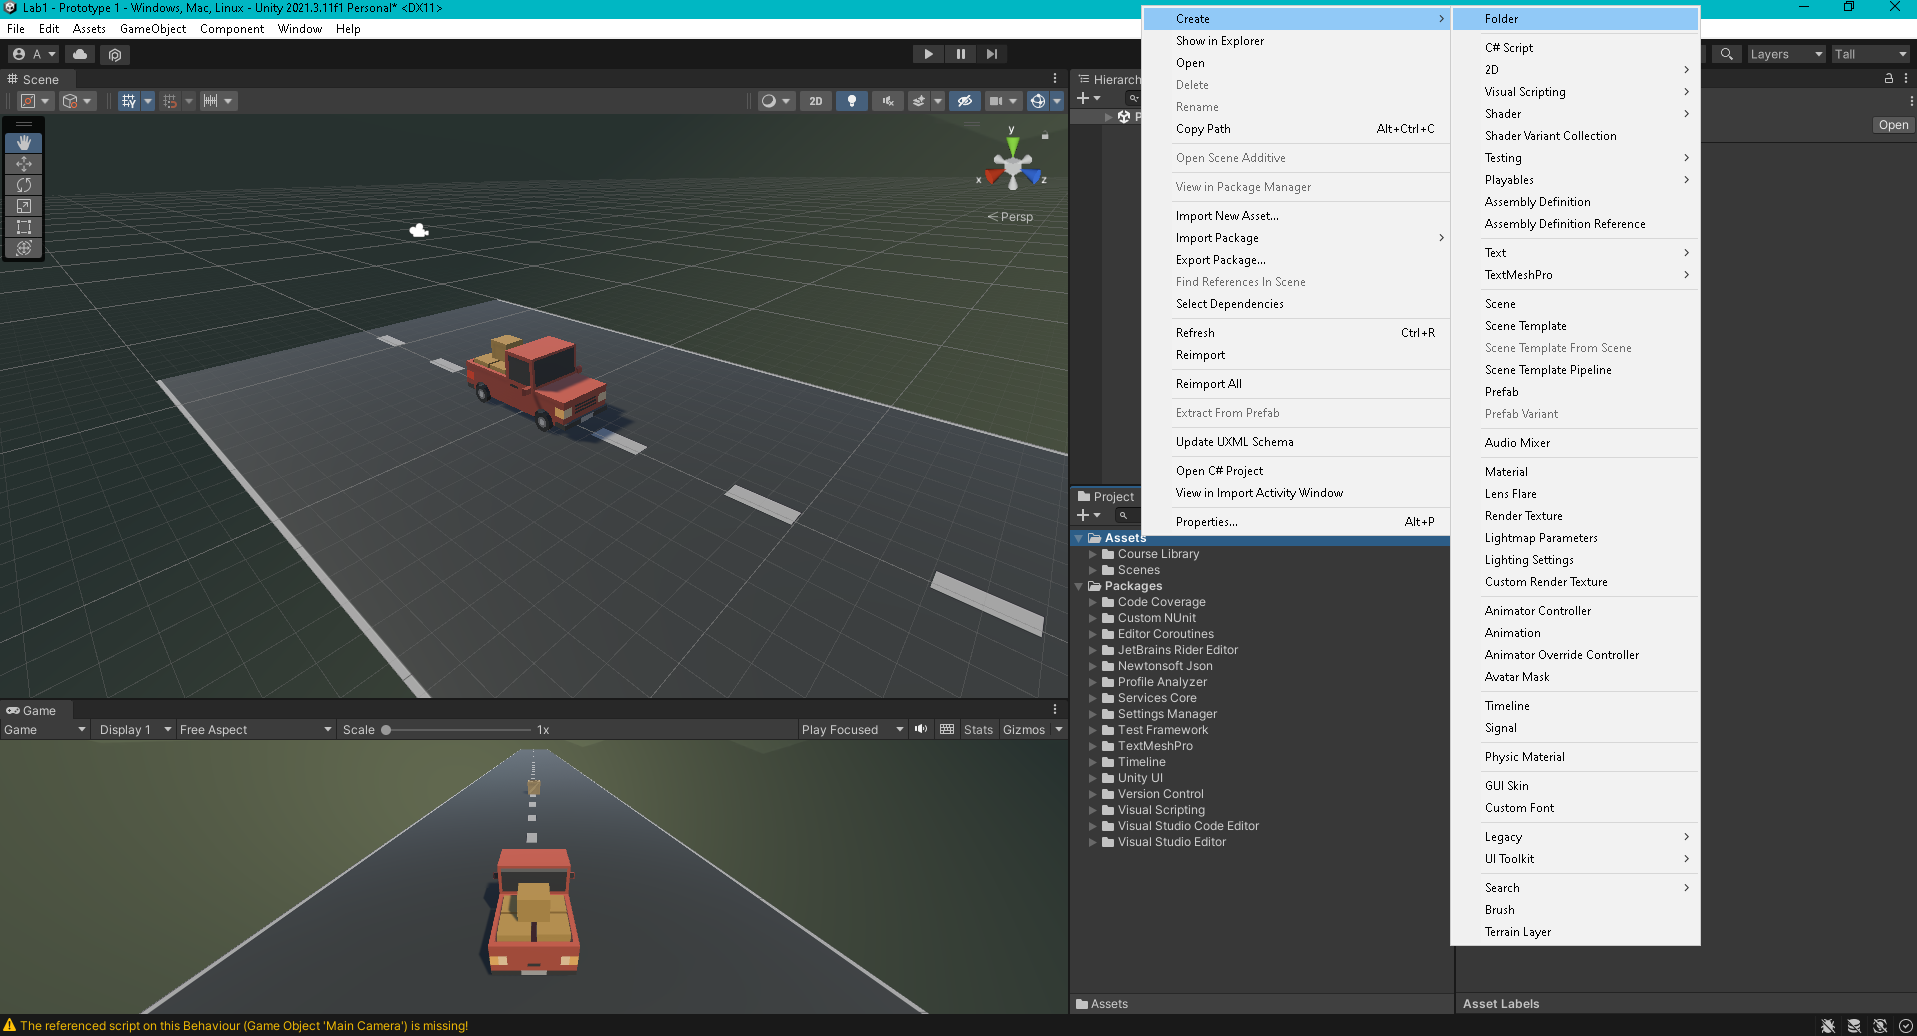Open the Package Manager icon in toolbar
1917x1036 pixels.
coord(115,55)
